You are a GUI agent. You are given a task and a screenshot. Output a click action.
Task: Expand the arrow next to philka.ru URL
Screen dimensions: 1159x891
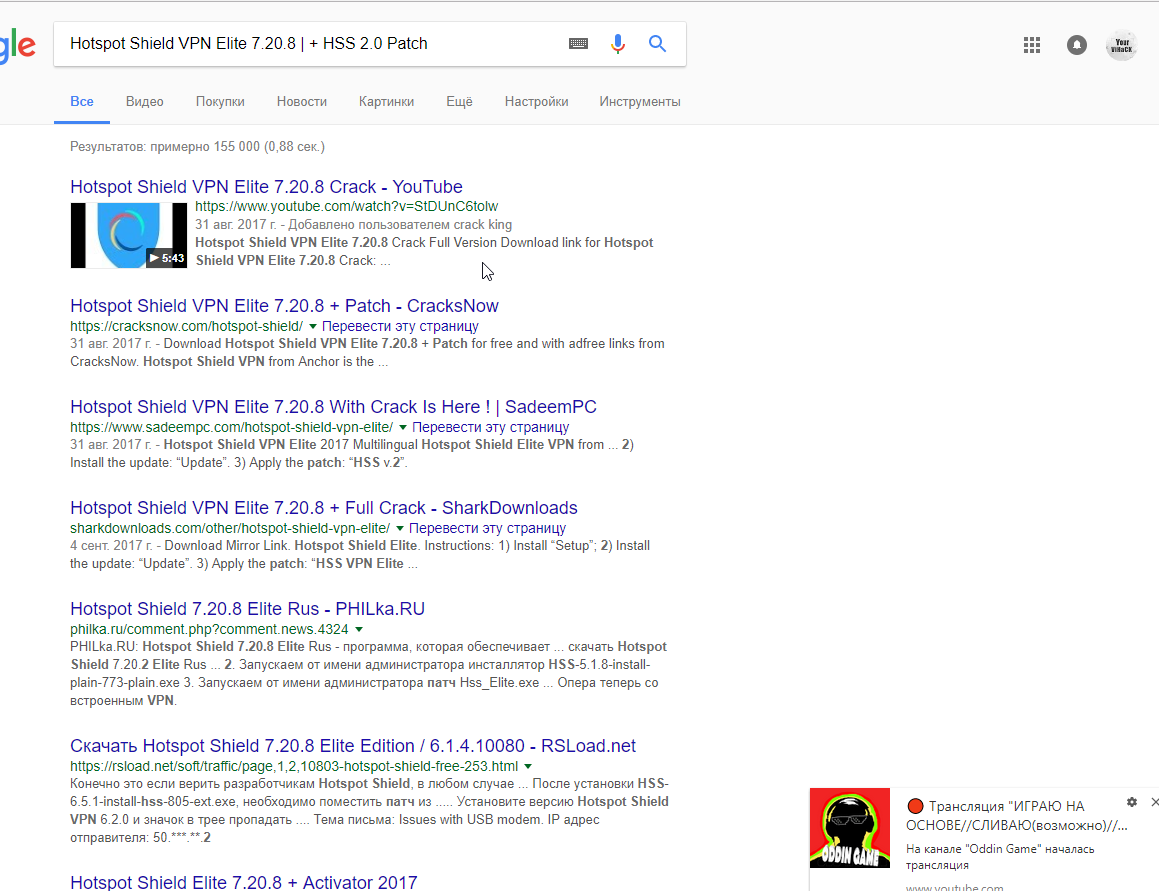(359, 630)
